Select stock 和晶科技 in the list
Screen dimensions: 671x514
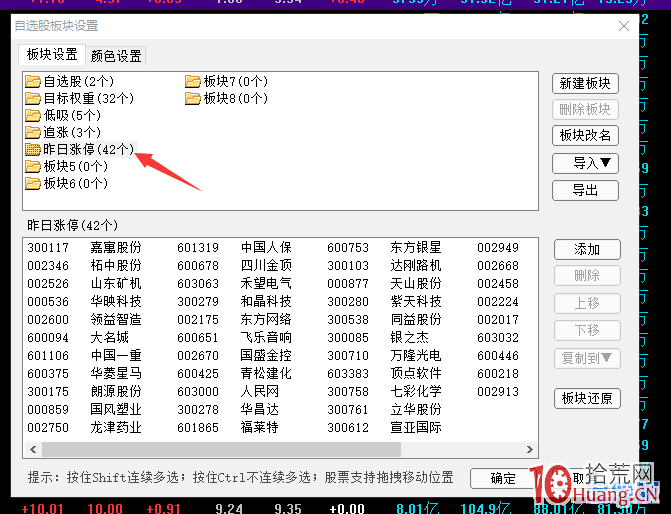point(266,301)
